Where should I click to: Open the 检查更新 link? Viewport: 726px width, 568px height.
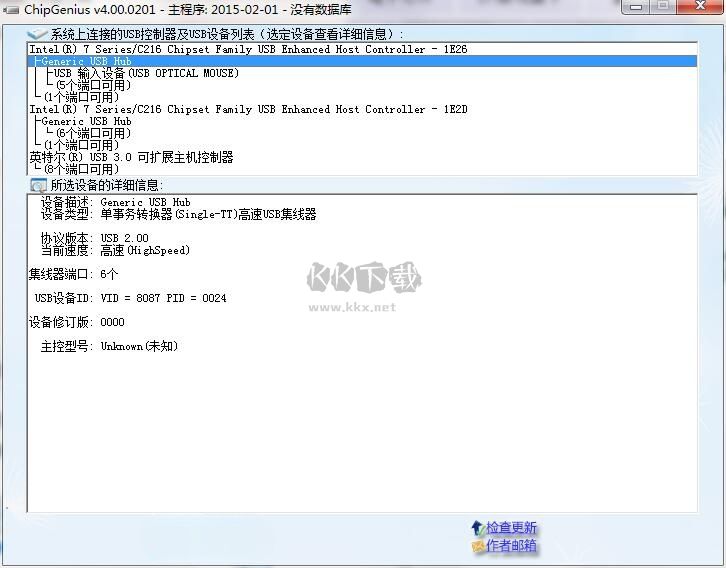(511, 527)
